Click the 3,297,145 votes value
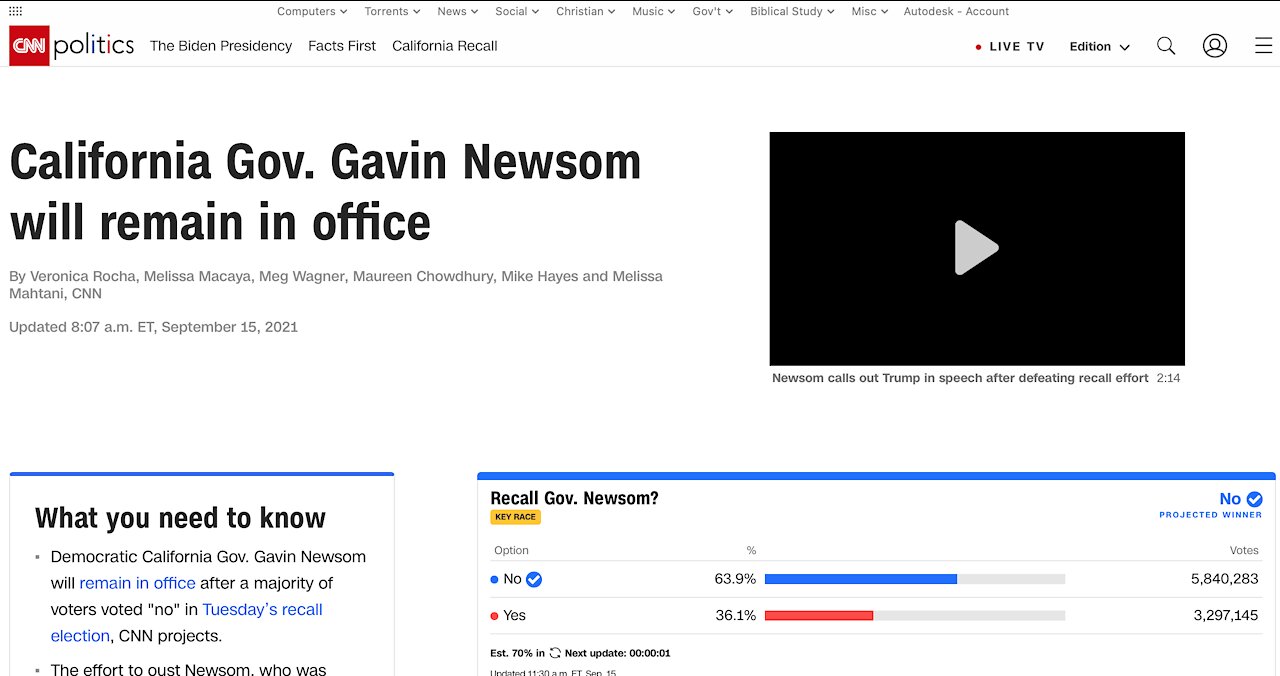 tap(1226, 615)
